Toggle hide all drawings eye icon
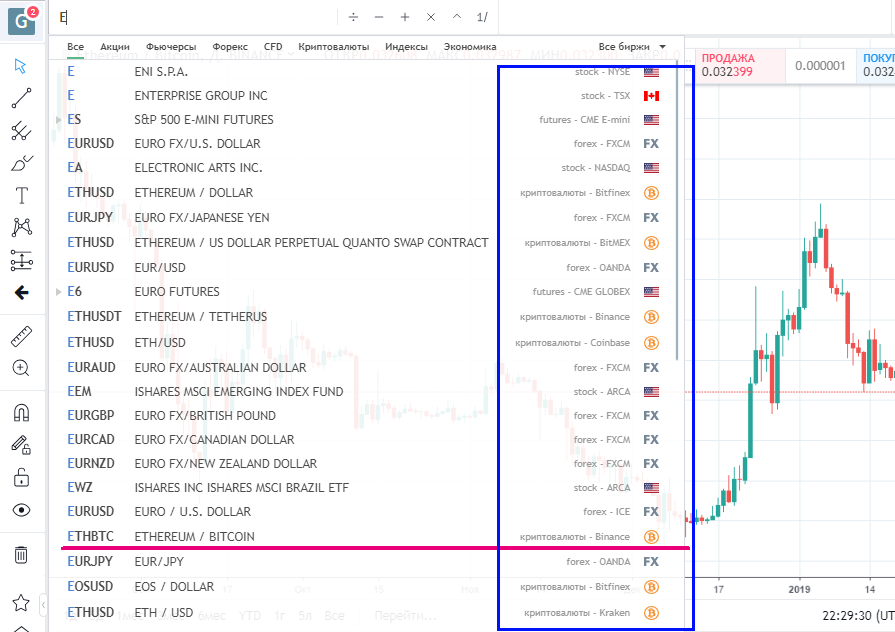The width and height of the screenshot is (895, 632). [21, 510]
